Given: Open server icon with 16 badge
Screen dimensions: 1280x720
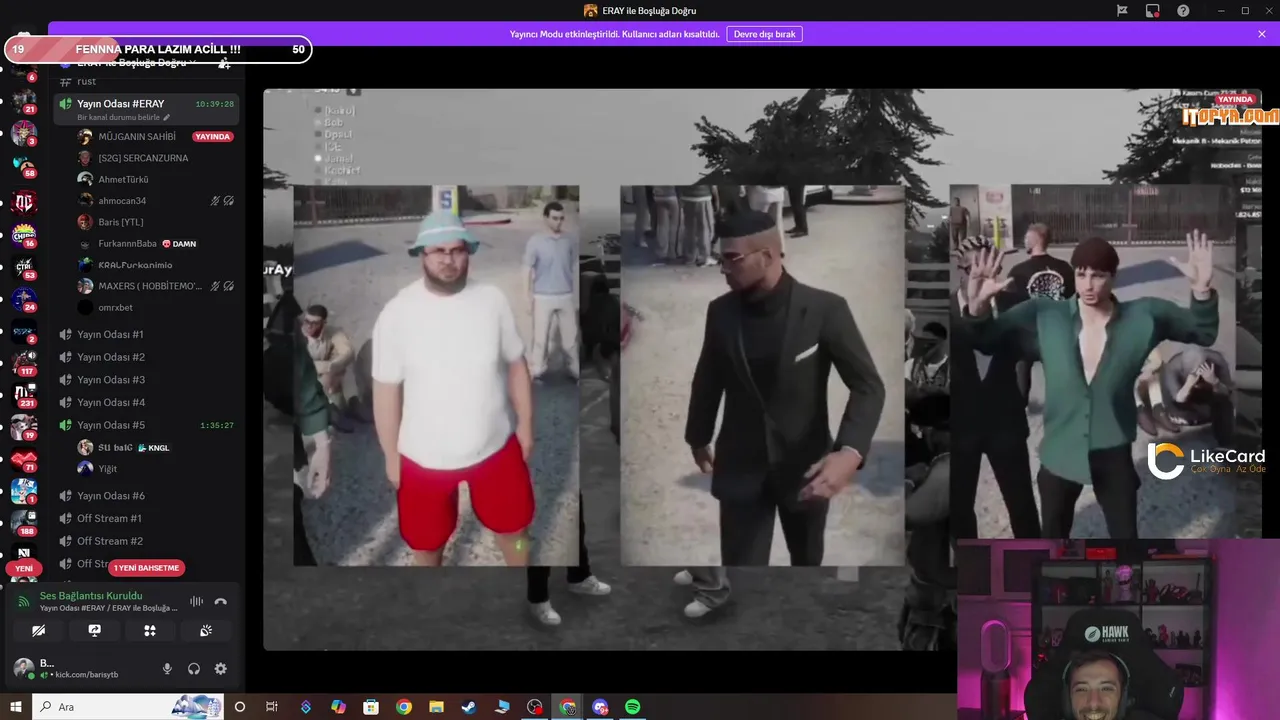Looking at the screenshot, I should (23, 235).
